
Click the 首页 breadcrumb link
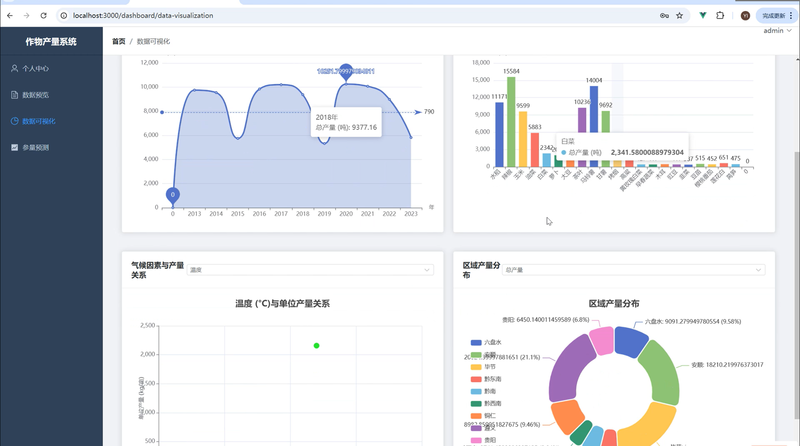click(x=118, y=41)
